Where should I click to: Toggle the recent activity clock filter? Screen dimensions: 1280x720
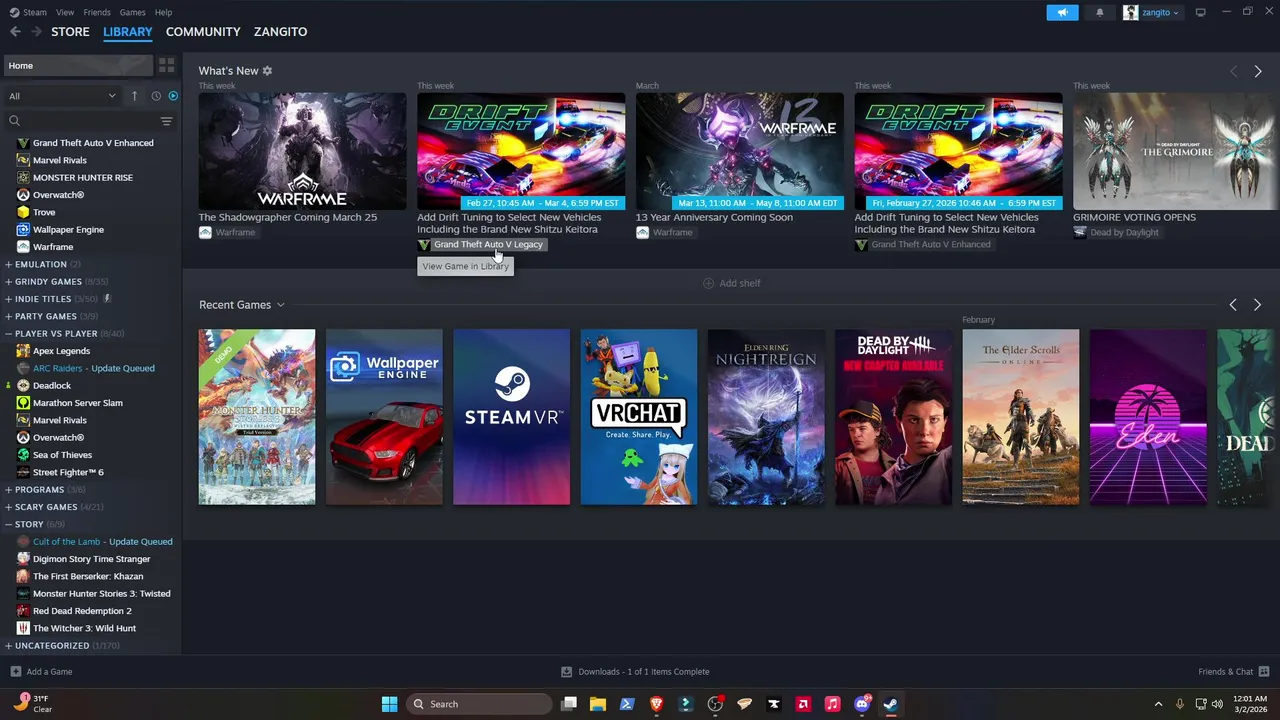156,96
